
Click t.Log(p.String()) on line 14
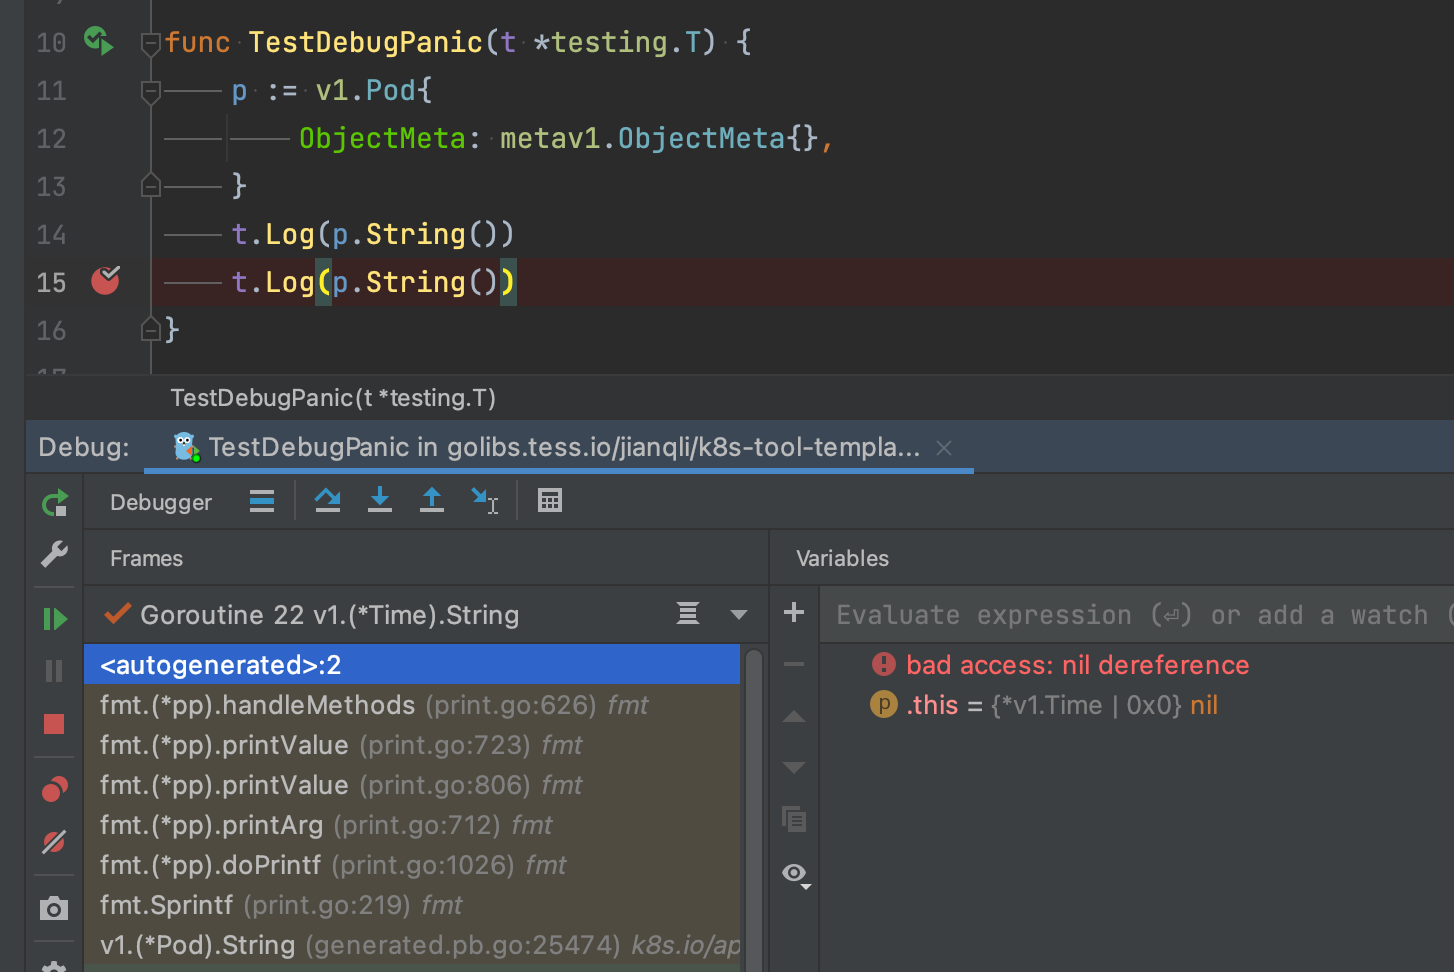coord(372,234)
